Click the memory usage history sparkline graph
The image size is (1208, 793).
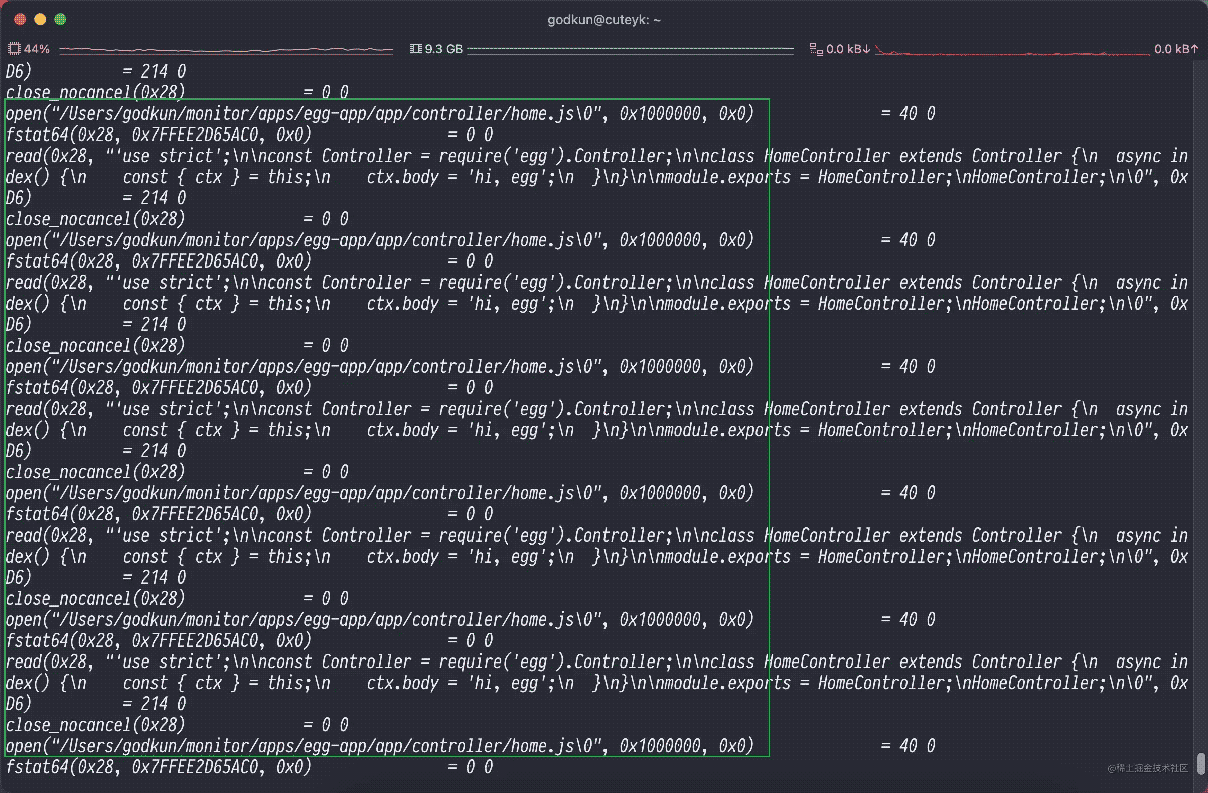point(630,49)
